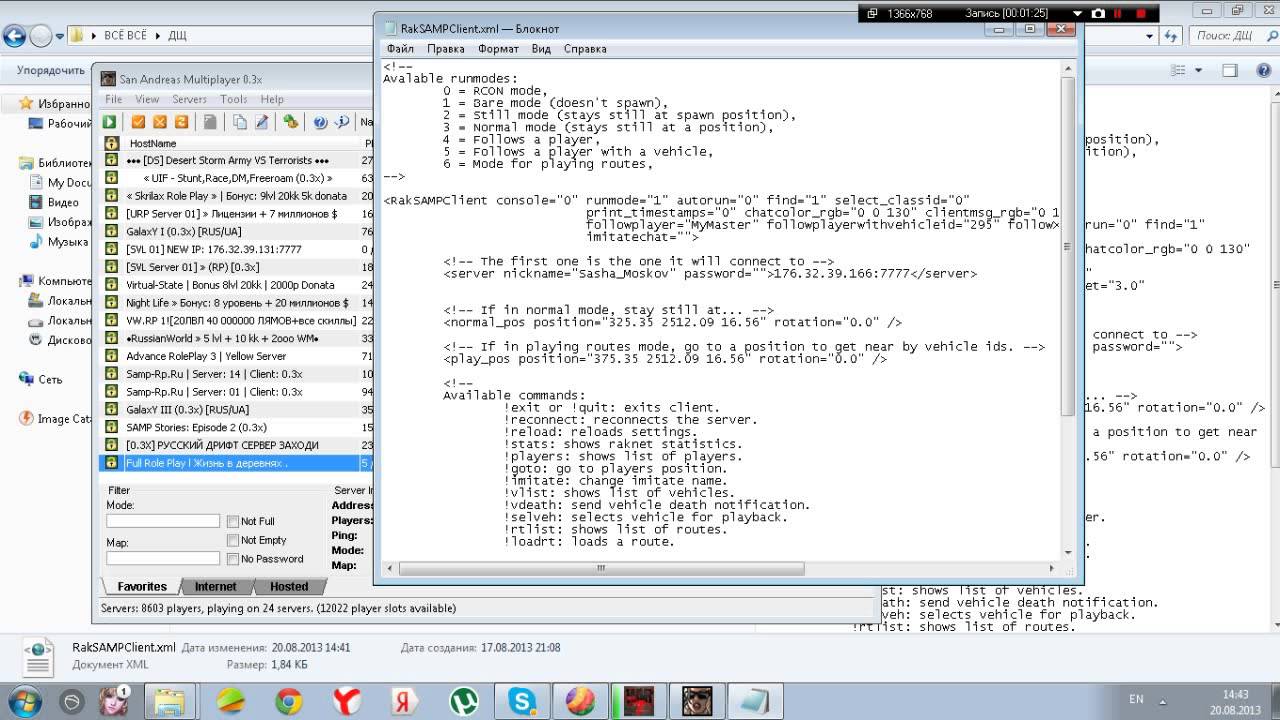This screenshot has height=720, width=1280.
Task: Stop the recording with red square icon
Action: coord(1142,14)
